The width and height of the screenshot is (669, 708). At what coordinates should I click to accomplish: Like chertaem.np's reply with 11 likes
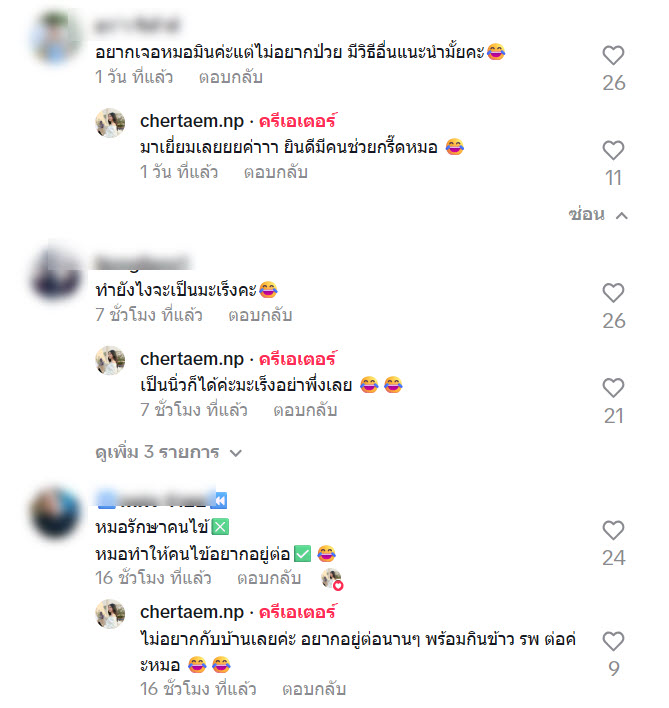[613, 150]
